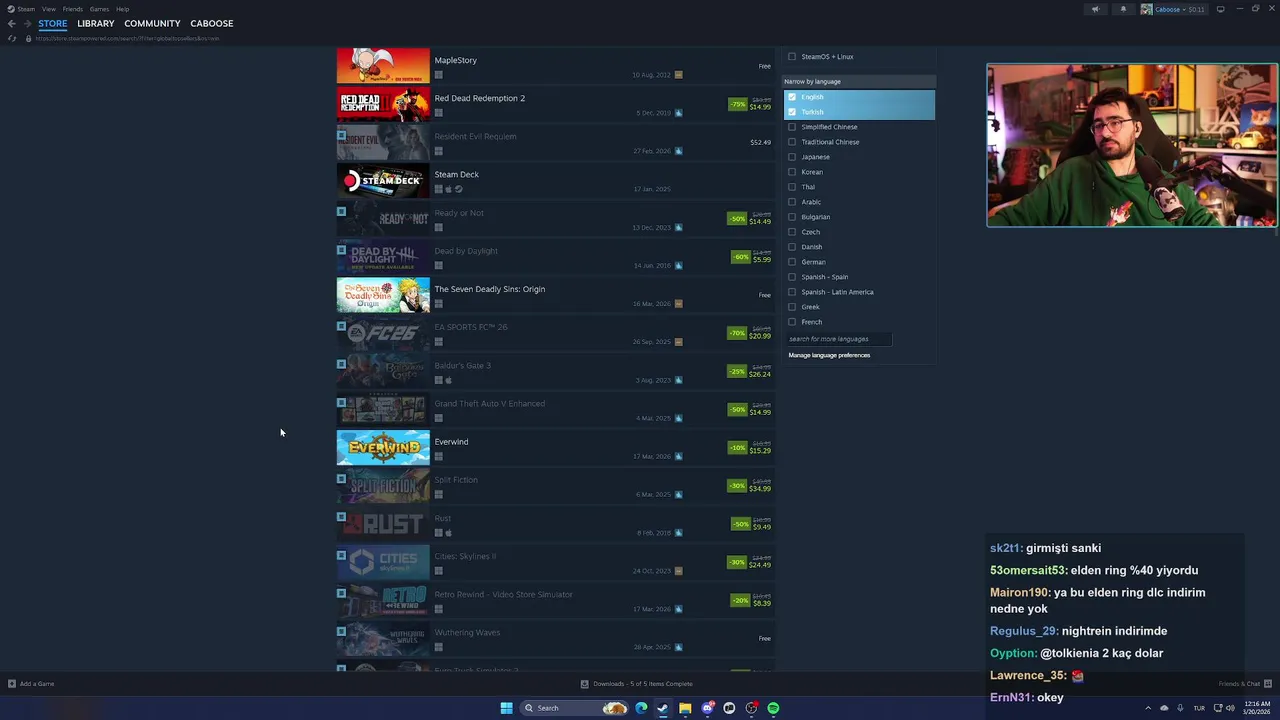Open the Games menu
This screenshot has width=1280, height=720.
point(99,9)
